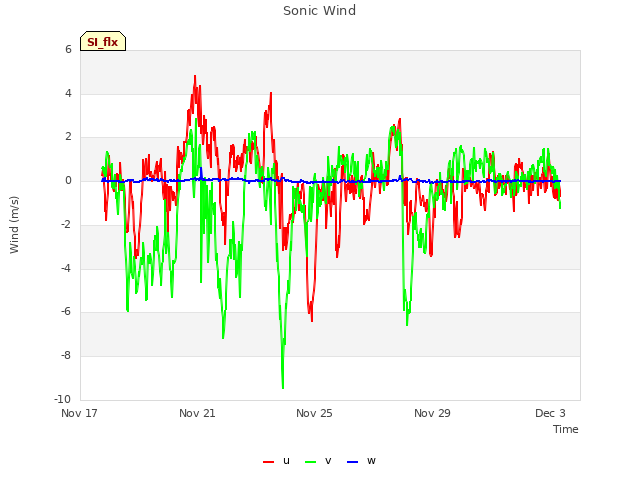Toggle the w series legend item

click(361, 461)
